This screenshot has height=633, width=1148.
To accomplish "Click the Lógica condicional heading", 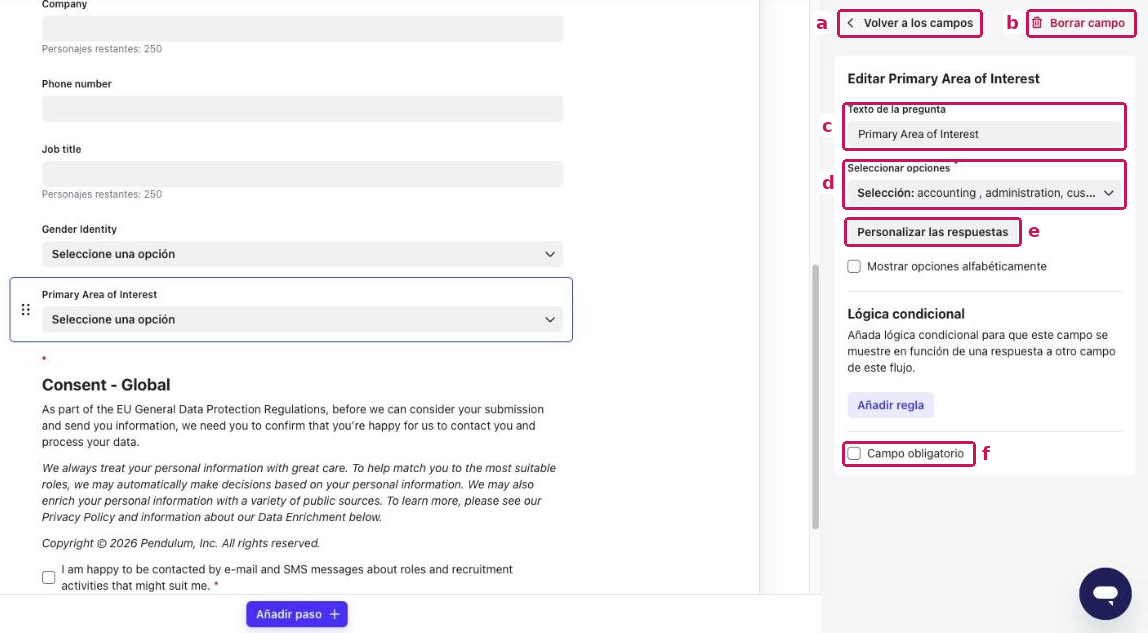I will pyautogui.click(x=906, y=314).
